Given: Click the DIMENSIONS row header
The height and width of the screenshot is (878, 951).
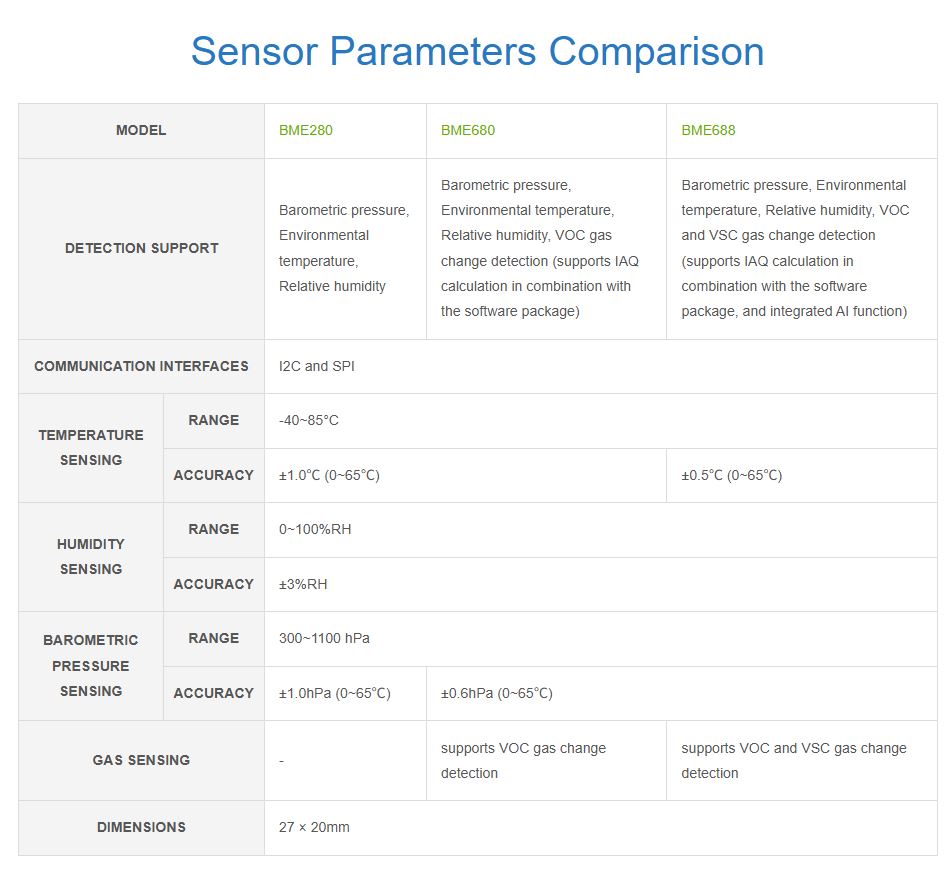Looking at the screenshot, I should (x=141, y=827).
